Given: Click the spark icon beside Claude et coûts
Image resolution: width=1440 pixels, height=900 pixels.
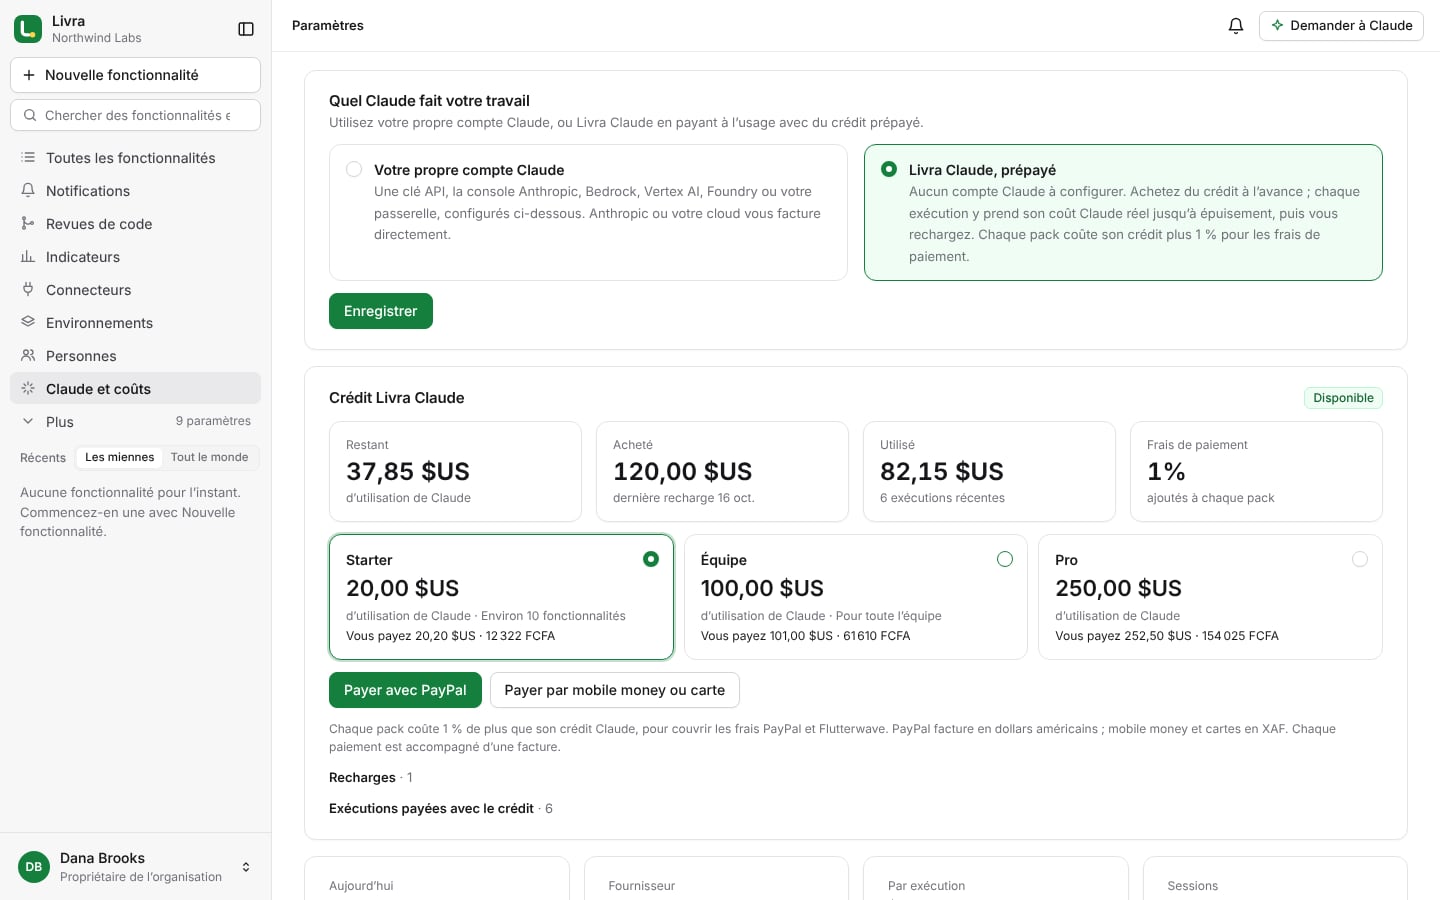Looking at the screenshot, I should (x=28, y=389).
